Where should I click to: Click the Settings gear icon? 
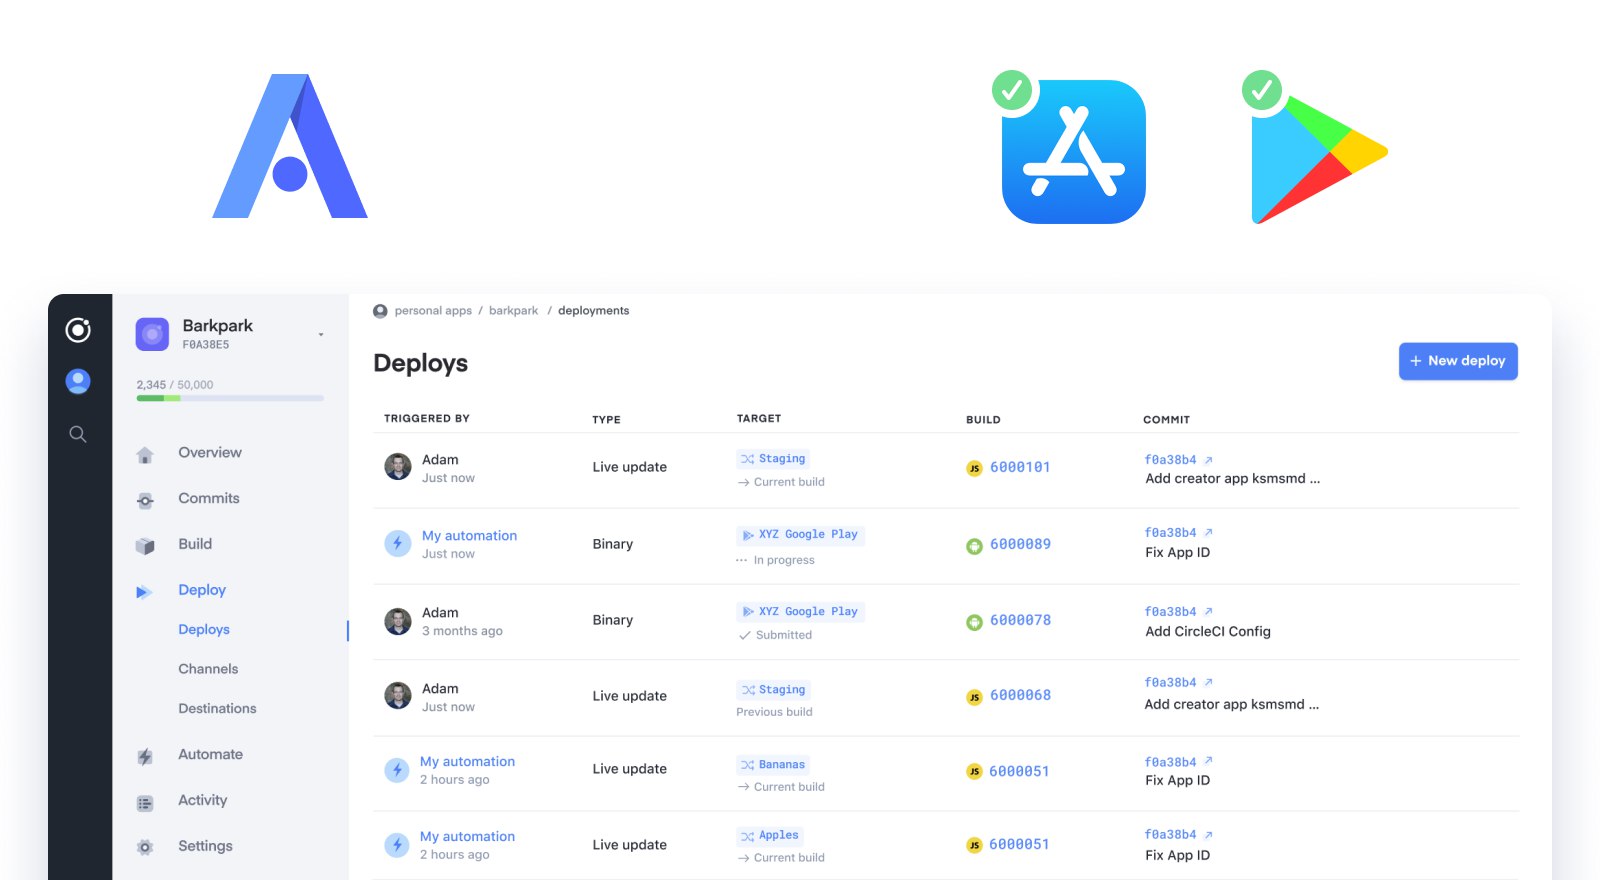(x=145, y=848)
